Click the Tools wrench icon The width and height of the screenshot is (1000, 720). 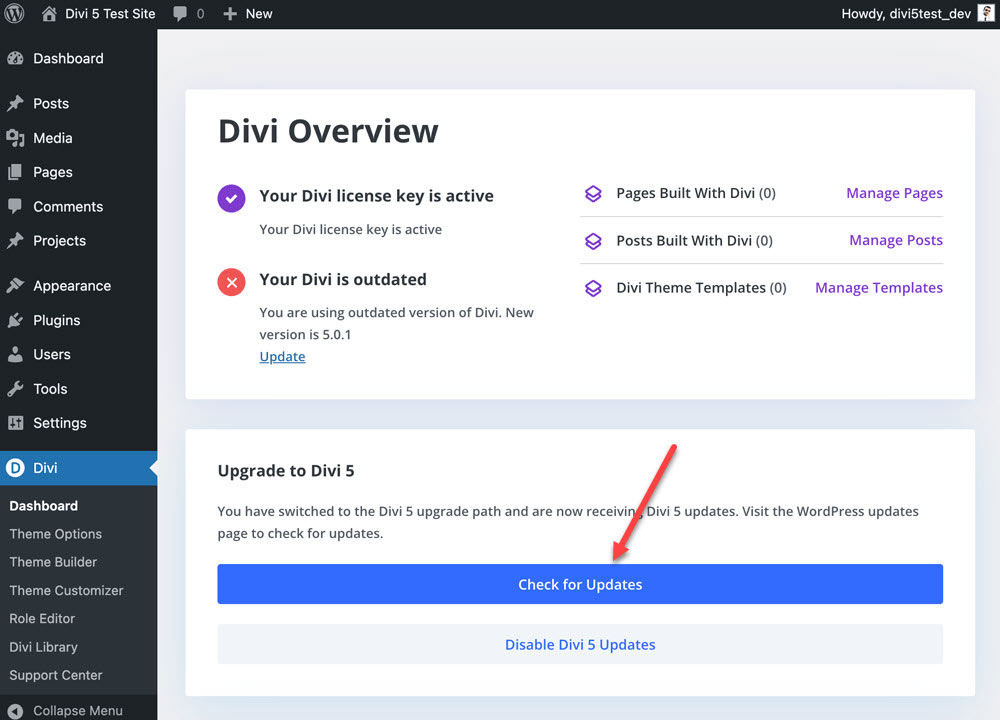[15, 389]
